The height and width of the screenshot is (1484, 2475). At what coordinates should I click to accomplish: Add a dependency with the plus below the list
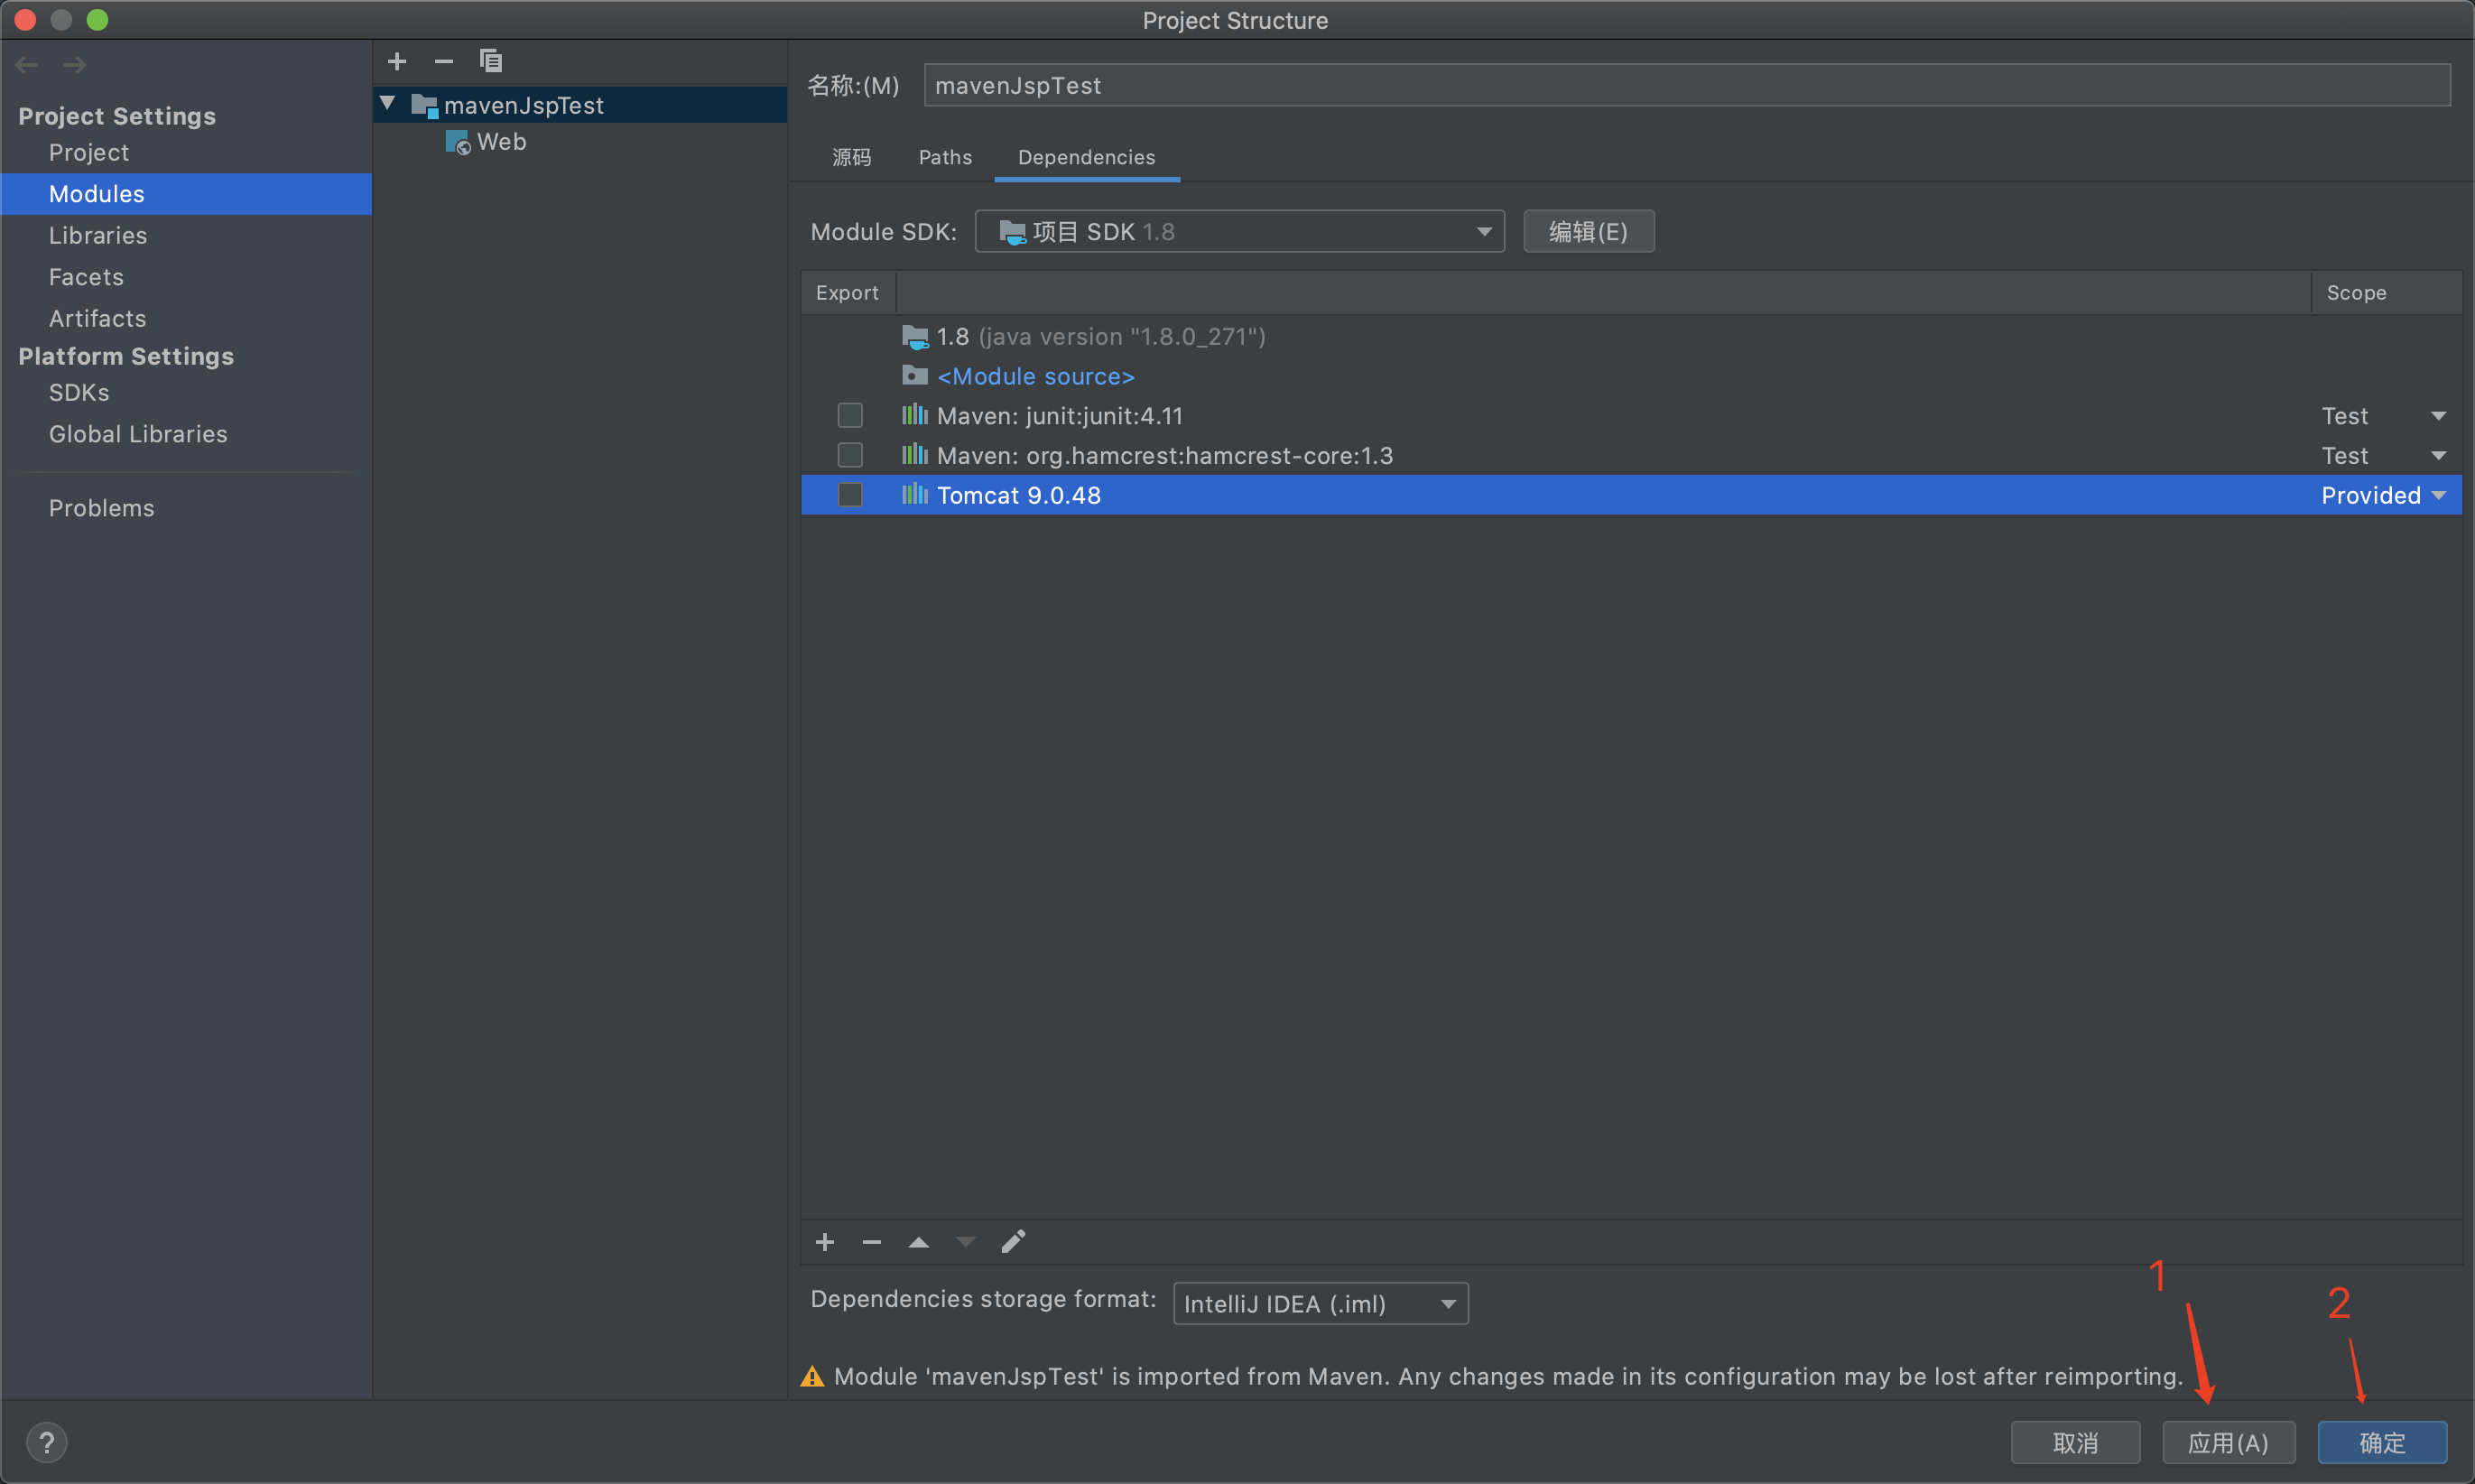tap(825, 1242)
